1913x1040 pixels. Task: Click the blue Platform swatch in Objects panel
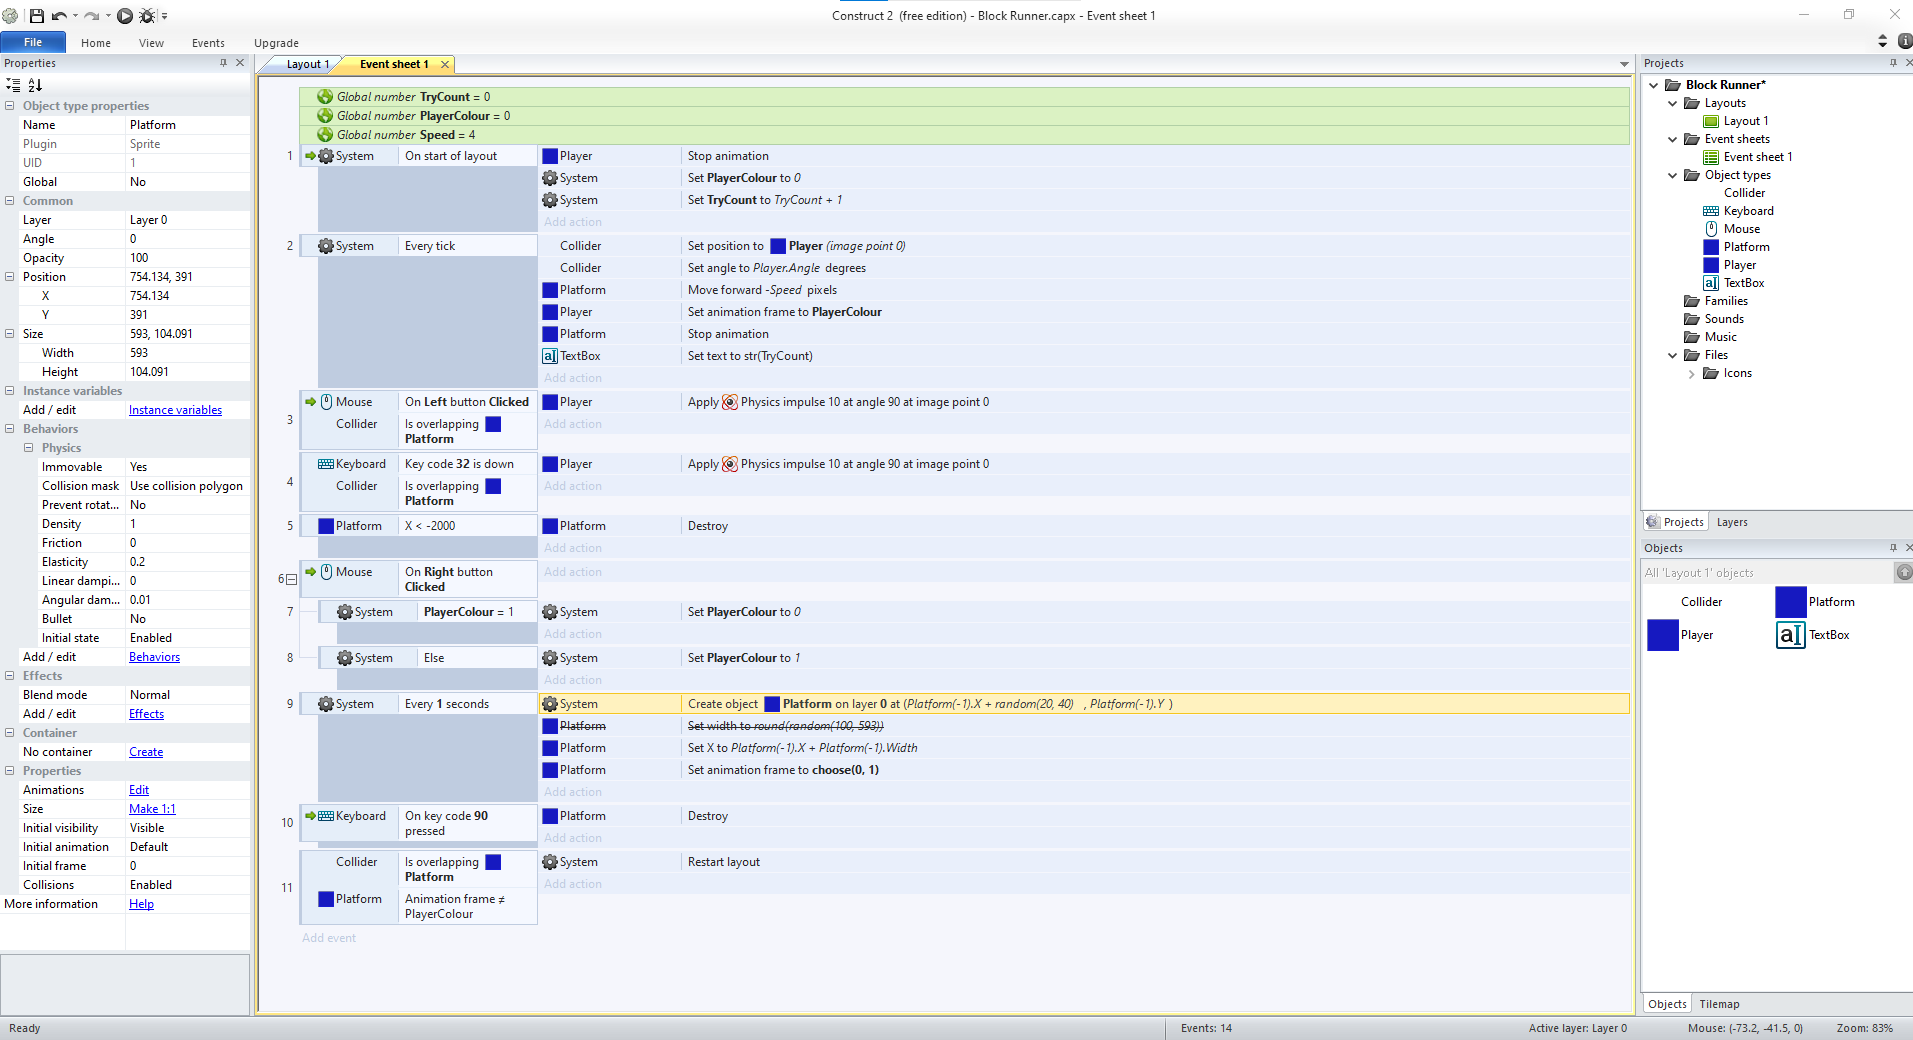pyautogui.click(x=1790, y=602)
